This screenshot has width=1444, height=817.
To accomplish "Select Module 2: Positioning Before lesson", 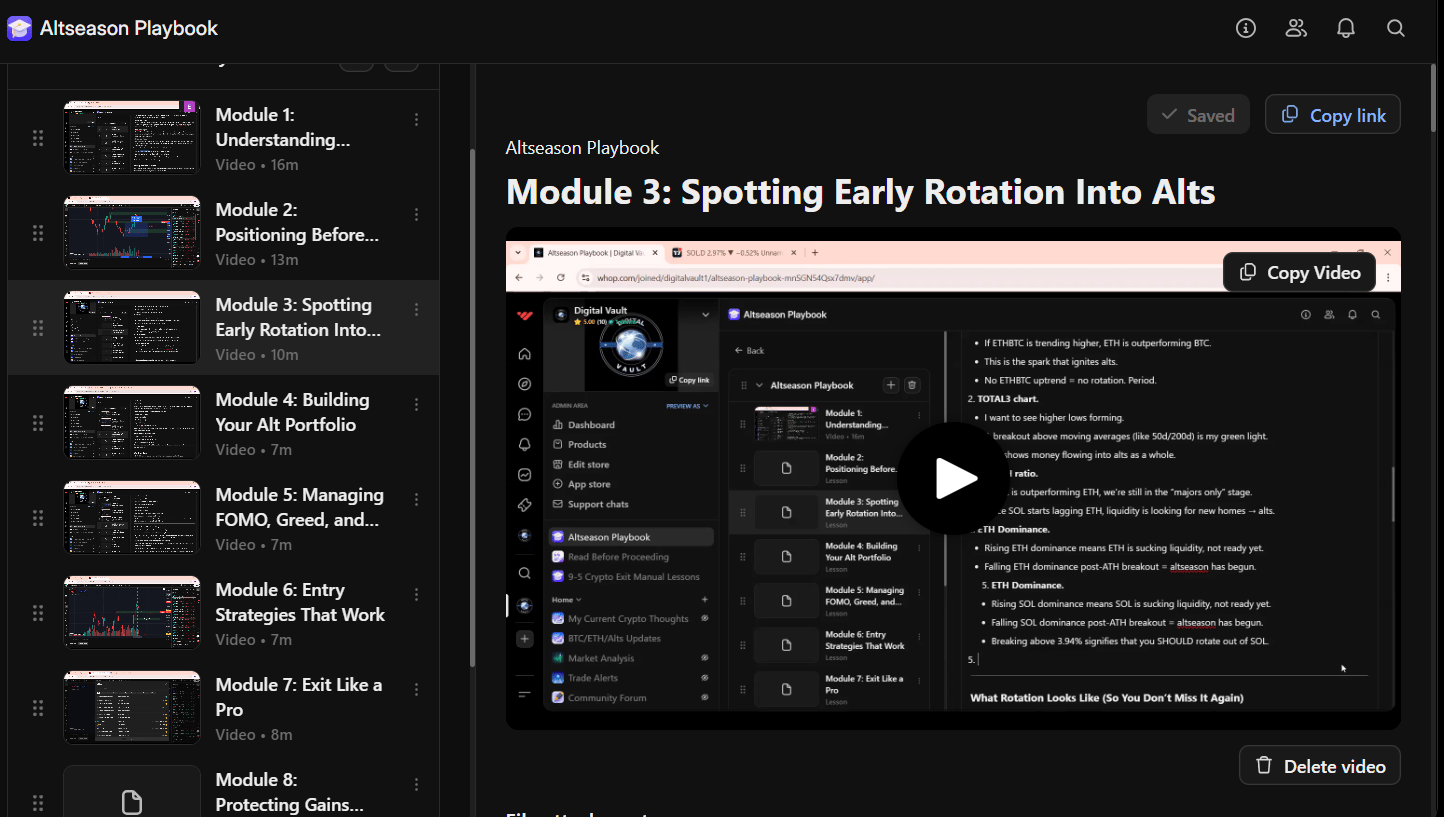I will (223, 233).
